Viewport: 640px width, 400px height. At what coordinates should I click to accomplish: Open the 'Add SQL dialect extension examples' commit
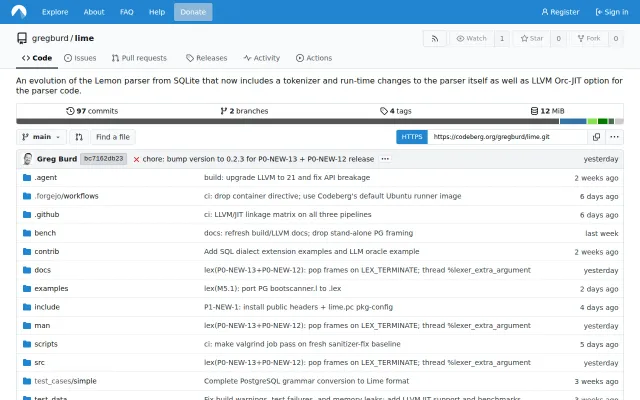pyautogui.click(x=311, y=251)
